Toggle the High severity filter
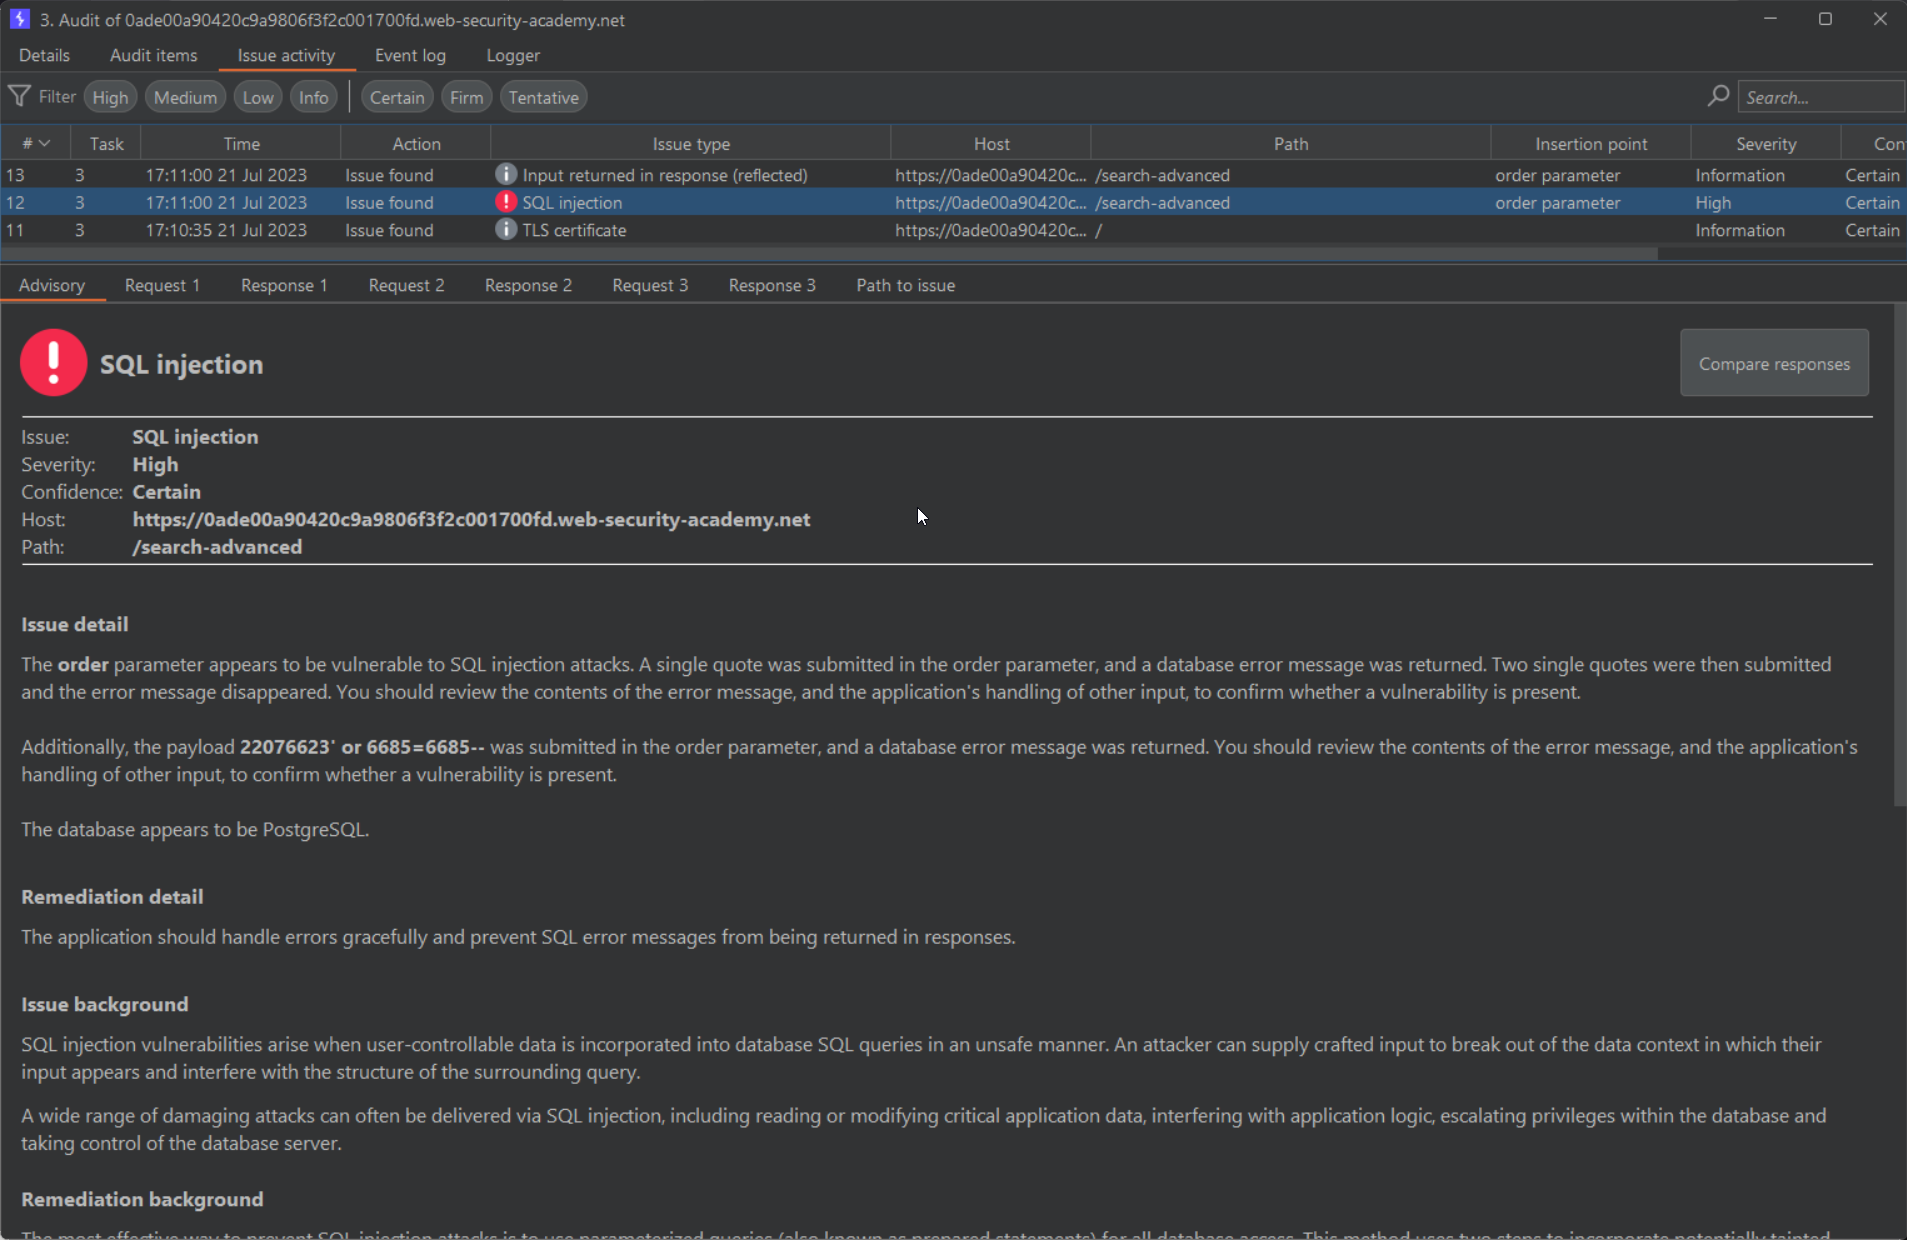 [x=110, y=97]
